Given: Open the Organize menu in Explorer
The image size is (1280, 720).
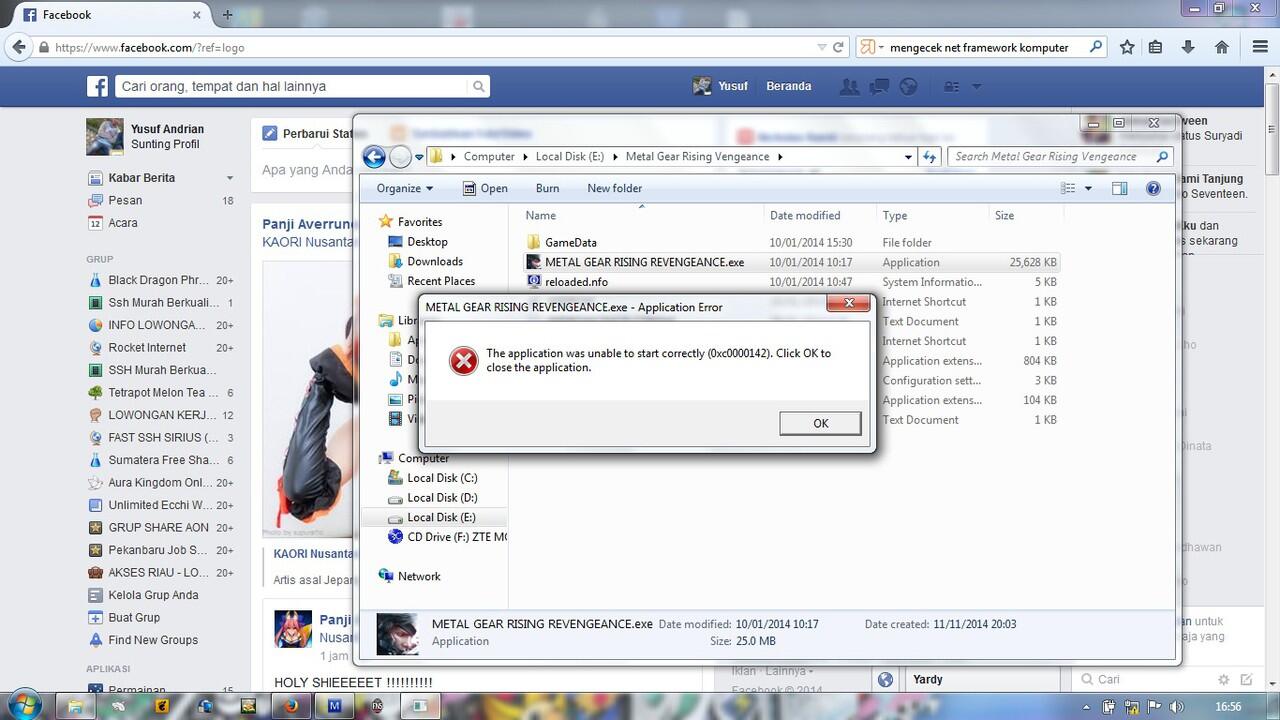Looking at the screenshot, I should (x=405, y=188).
